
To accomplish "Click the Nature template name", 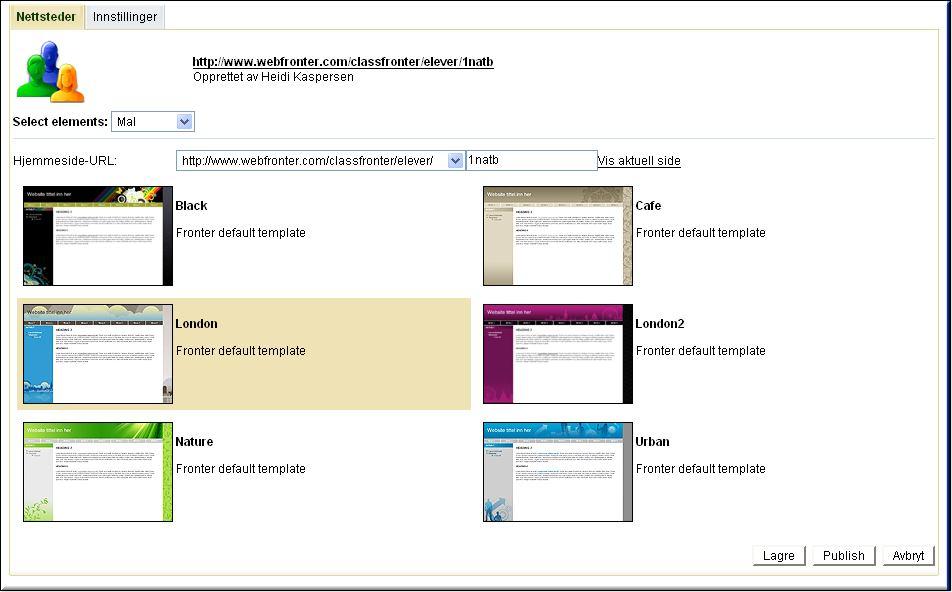I will click(194, 441).
